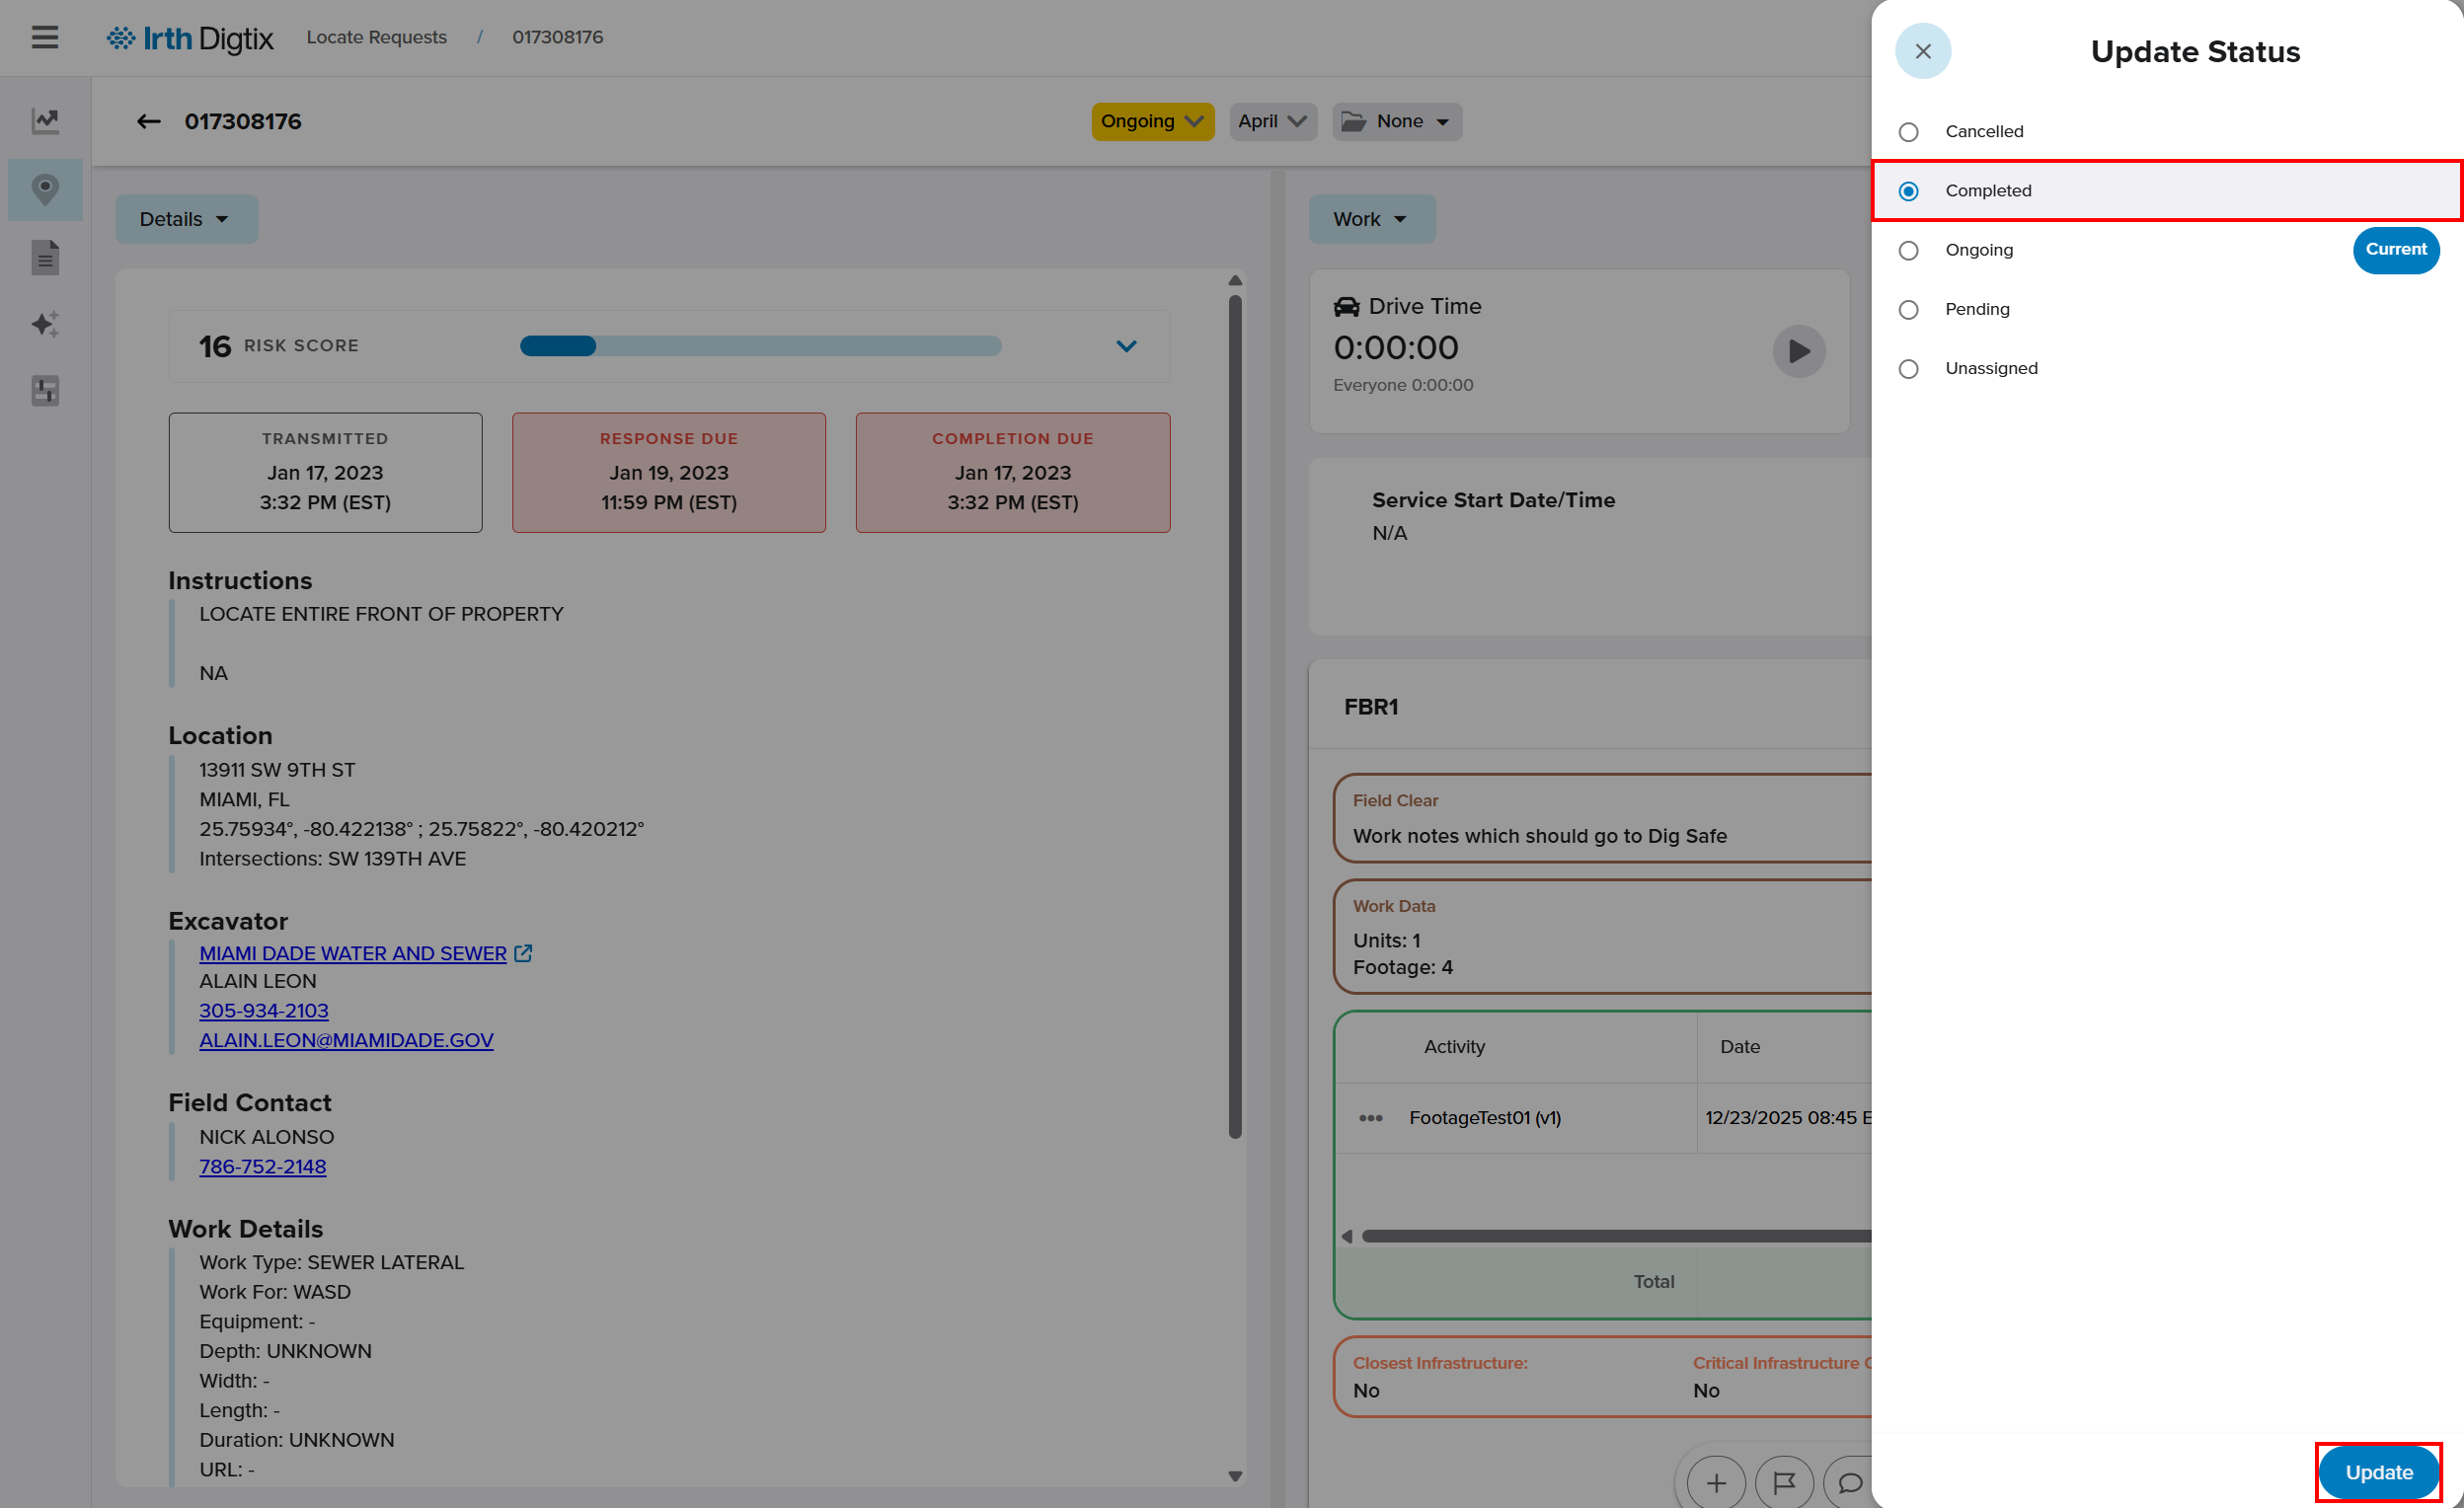Select the Cancelled radio option

click(x=1908, y=132)
